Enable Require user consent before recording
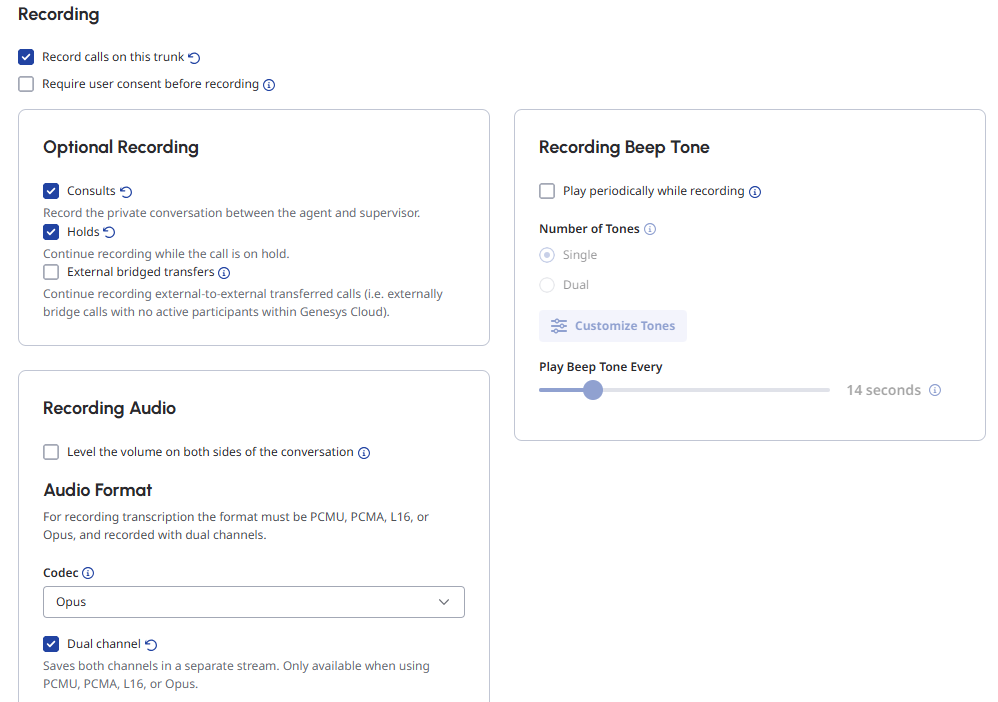 coord(26,84)
